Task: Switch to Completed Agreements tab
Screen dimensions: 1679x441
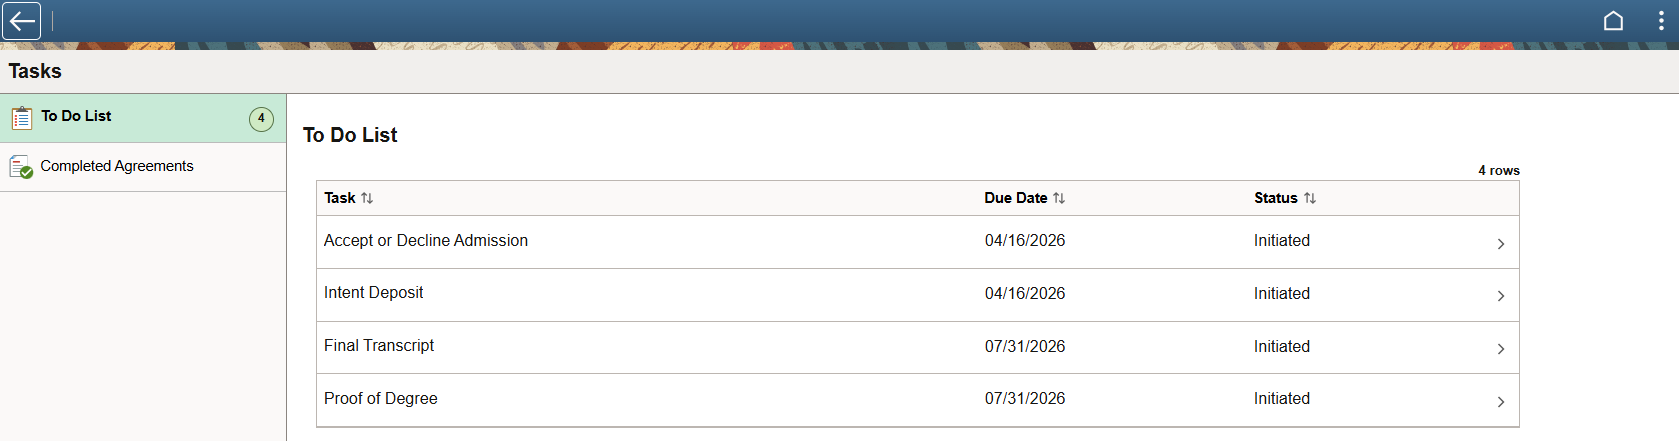Action: click(117, 166)
